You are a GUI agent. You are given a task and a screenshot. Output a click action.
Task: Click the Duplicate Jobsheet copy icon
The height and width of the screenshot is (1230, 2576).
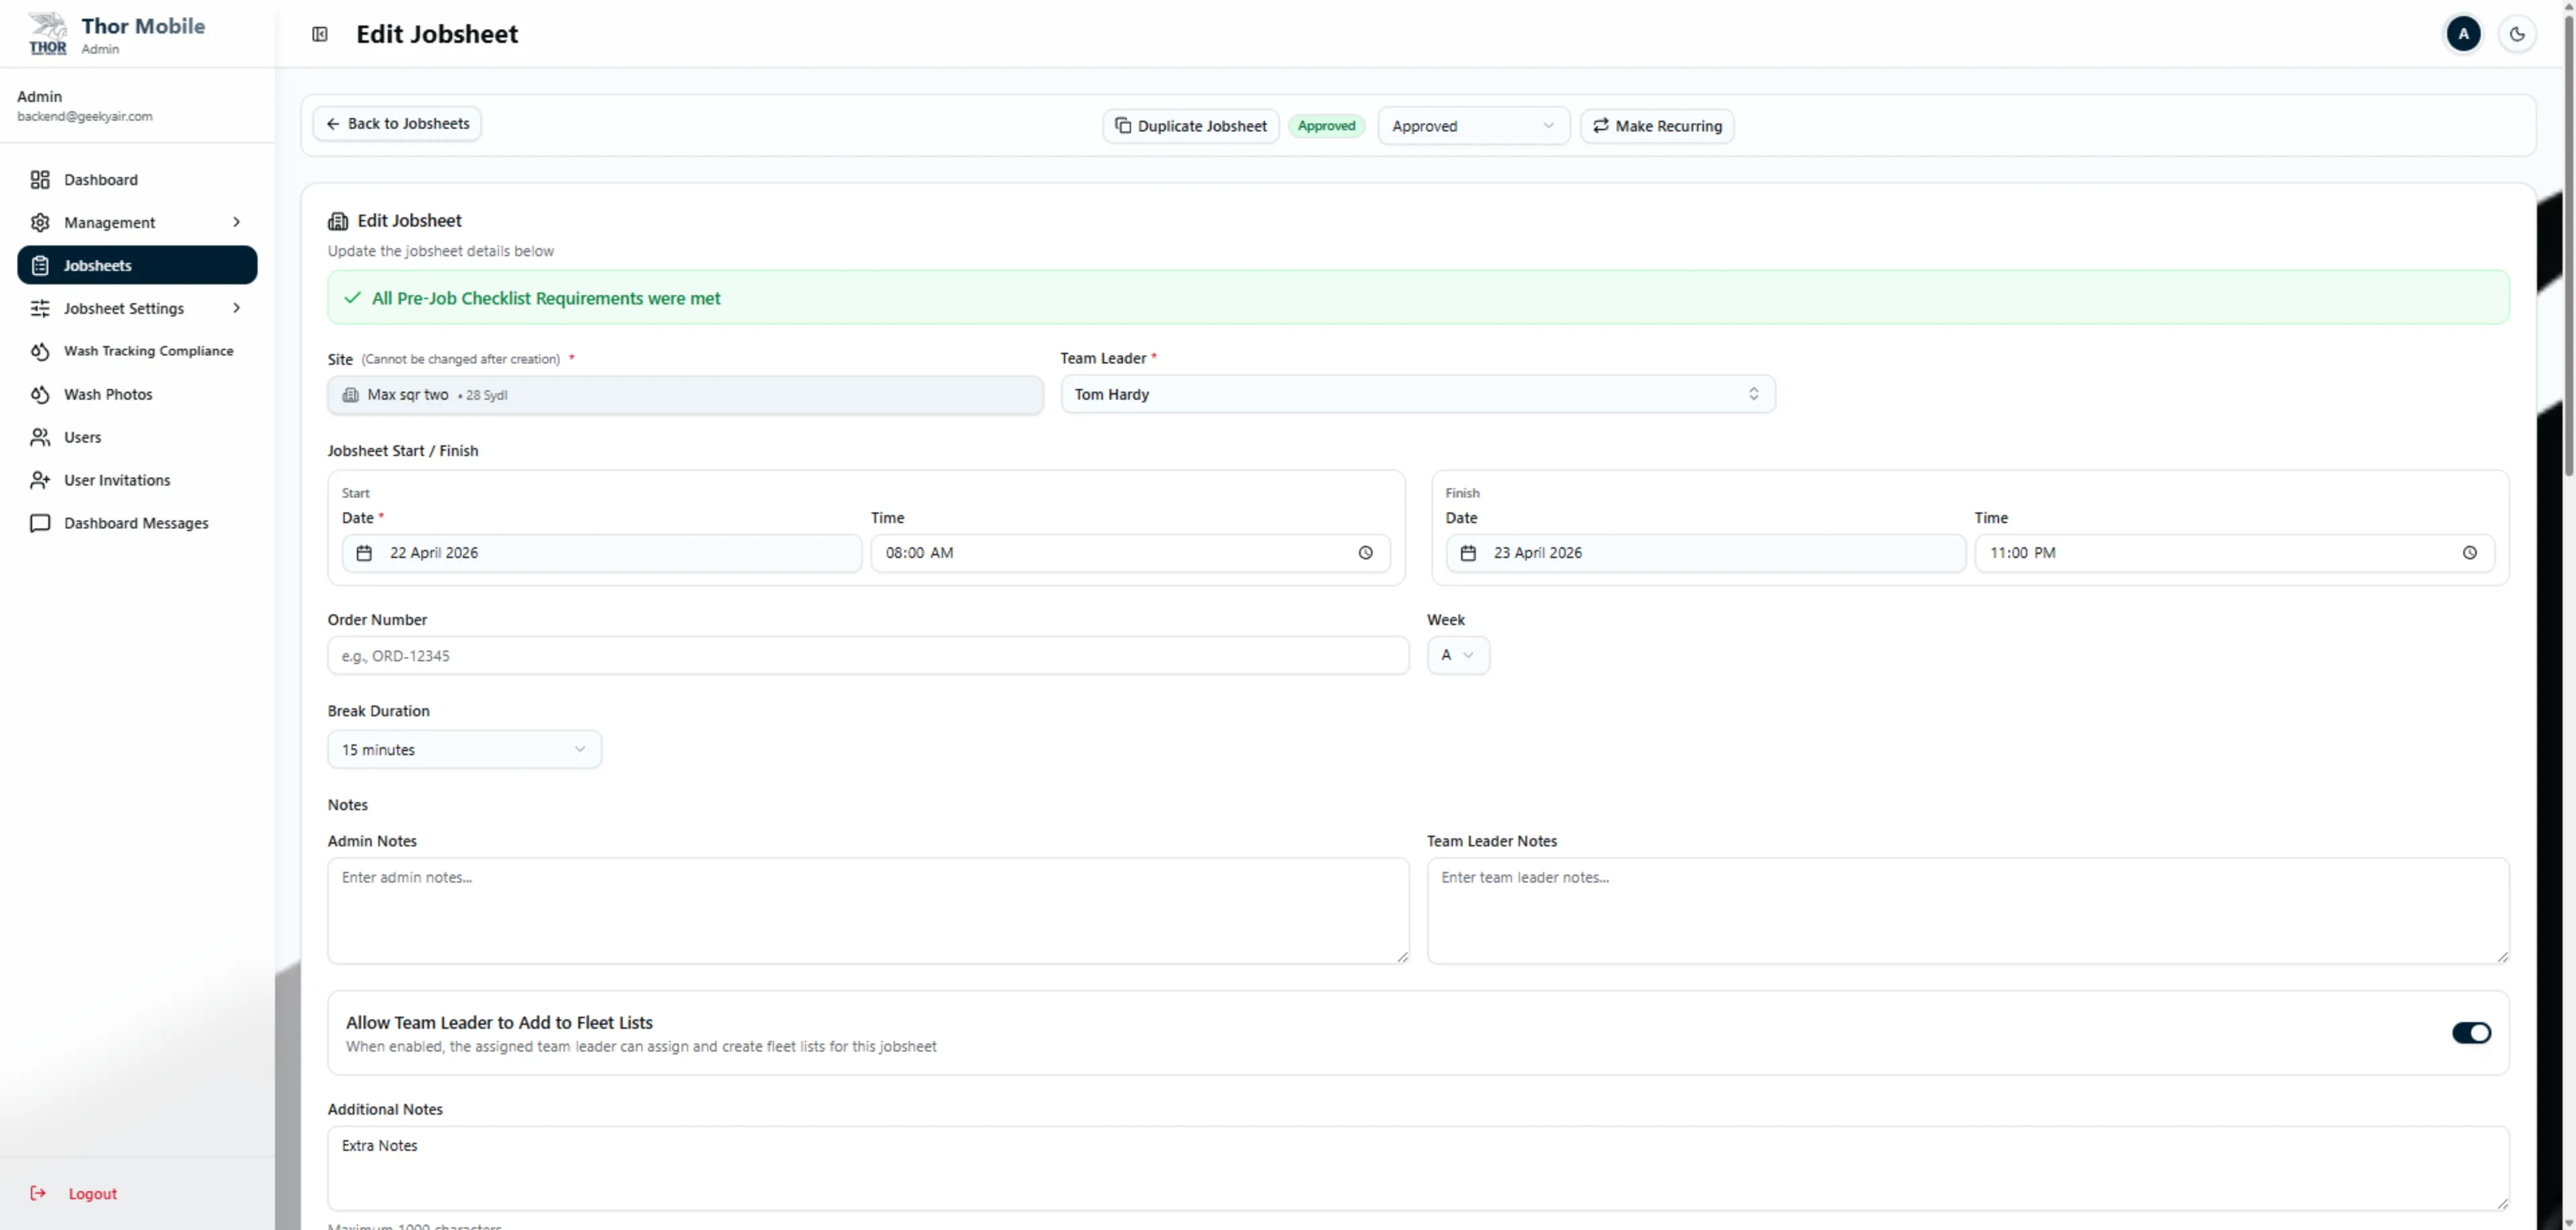click(1123, 126)
